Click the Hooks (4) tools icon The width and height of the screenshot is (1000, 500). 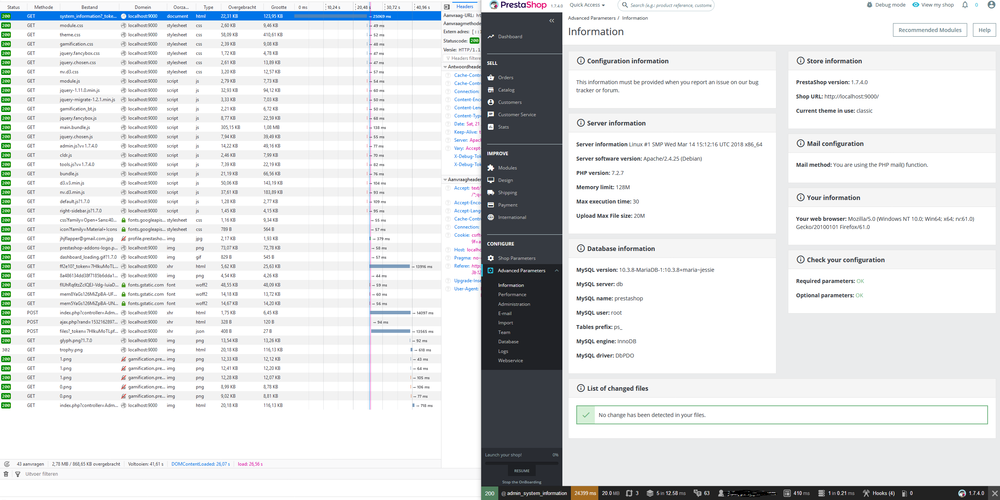click(x=866, y=493)
